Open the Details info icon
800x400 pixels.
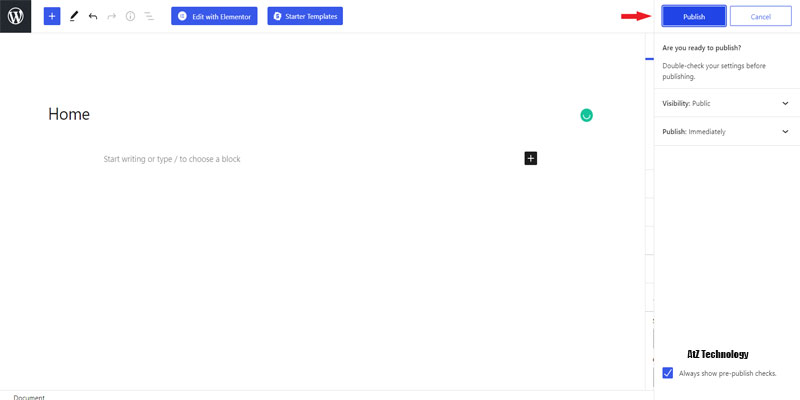[x=131, y=16]
